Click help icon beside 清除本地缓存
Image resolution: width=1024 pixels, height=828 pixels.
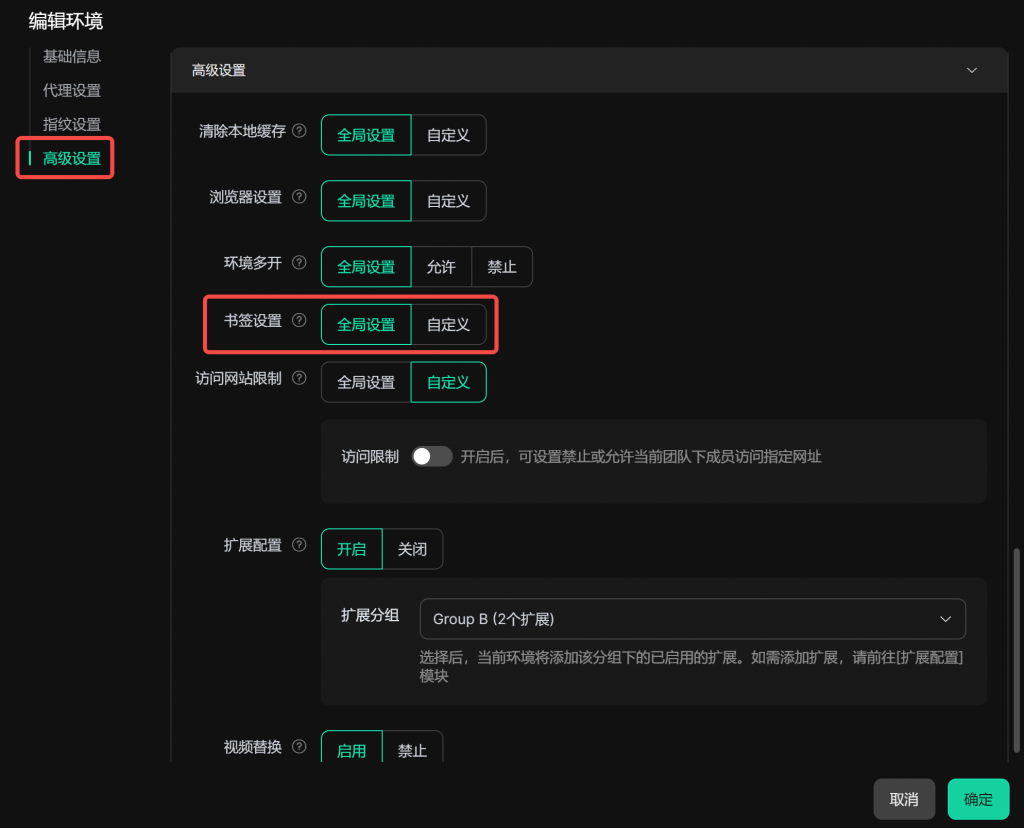point(299,132)
